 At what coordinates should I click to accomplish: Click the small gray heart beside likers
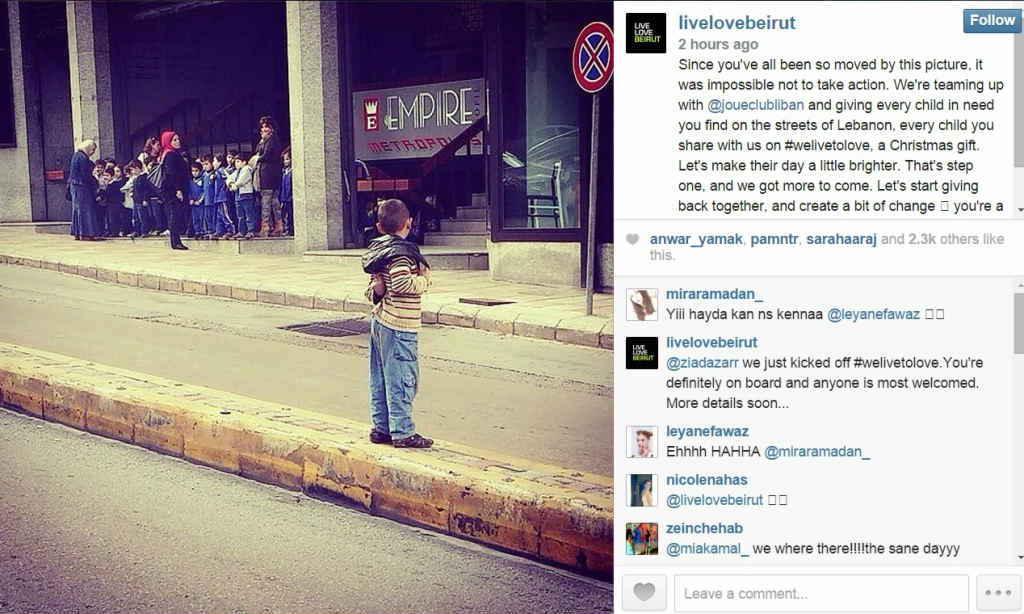(x=632, y=239)
